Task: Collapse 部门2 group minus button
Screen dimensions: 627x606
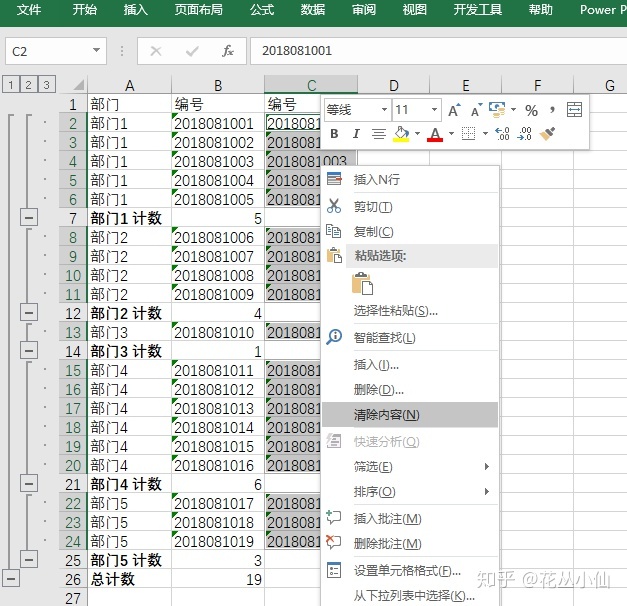Action: tap(29, 313)
